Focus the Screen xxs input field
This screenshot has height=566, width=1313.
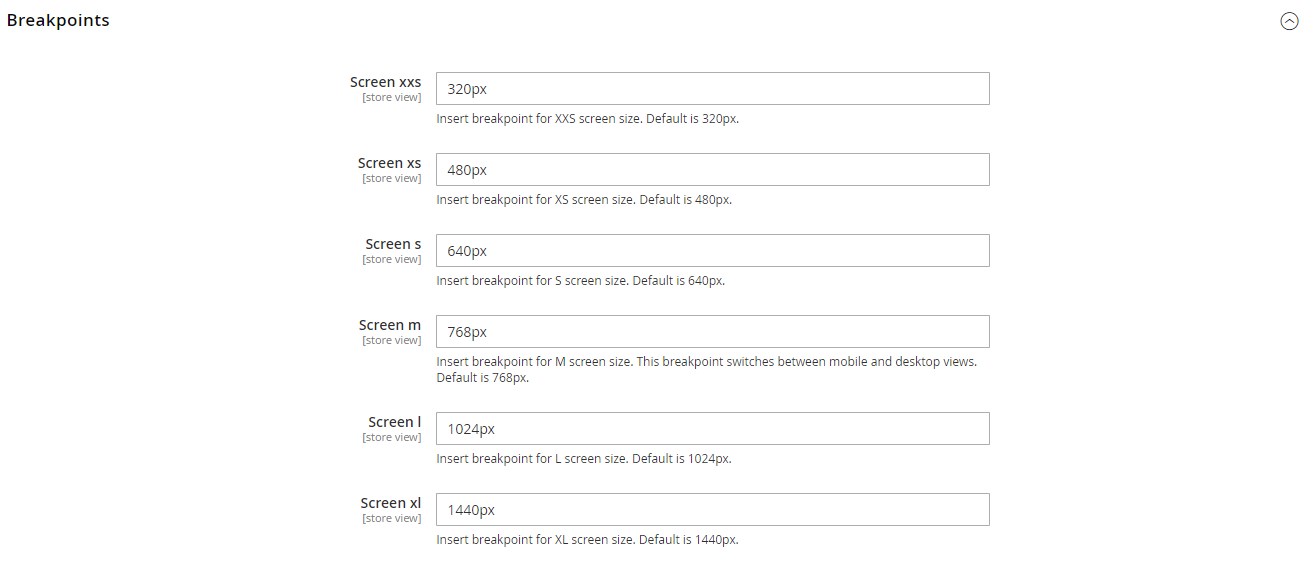(x=712, y=89)
